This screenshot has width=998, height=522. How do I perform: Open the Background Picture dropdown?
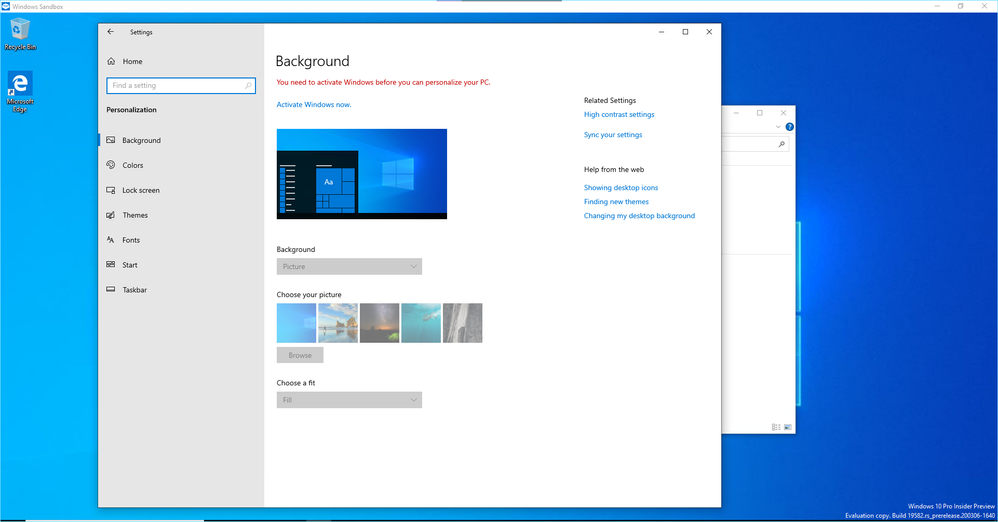pos(349,266)
